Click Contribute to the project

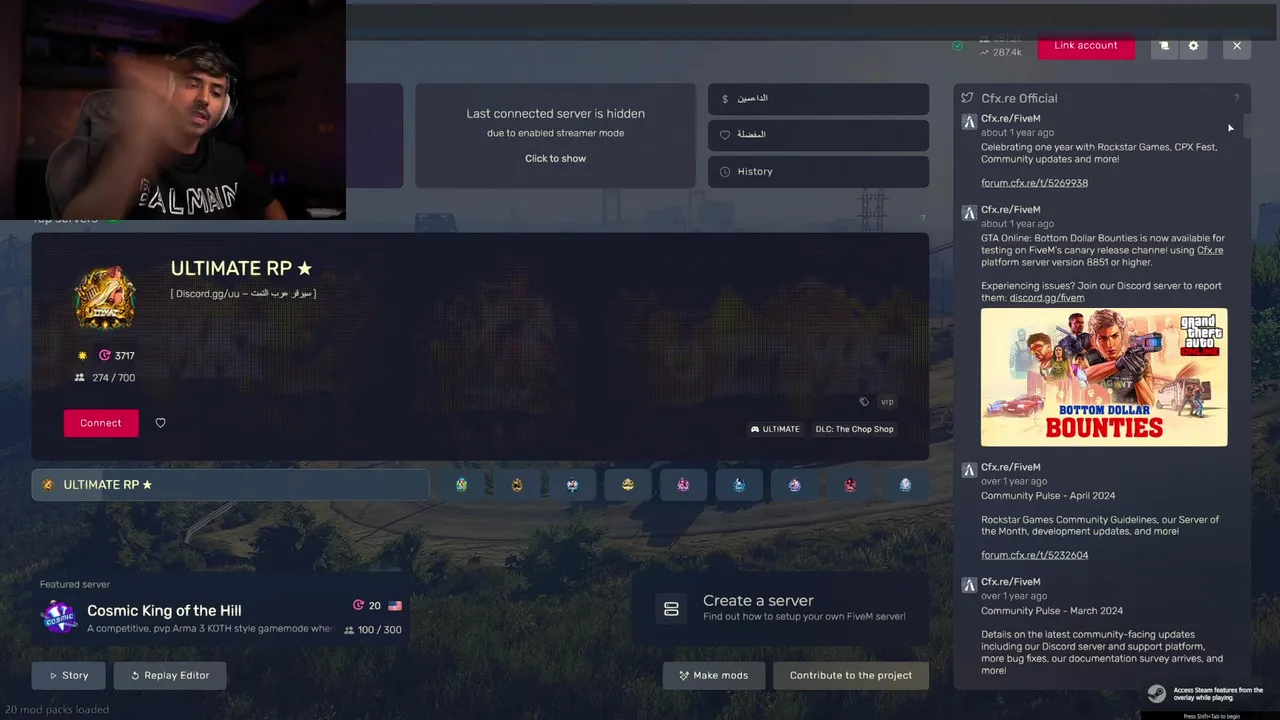(x=851, y=675)
